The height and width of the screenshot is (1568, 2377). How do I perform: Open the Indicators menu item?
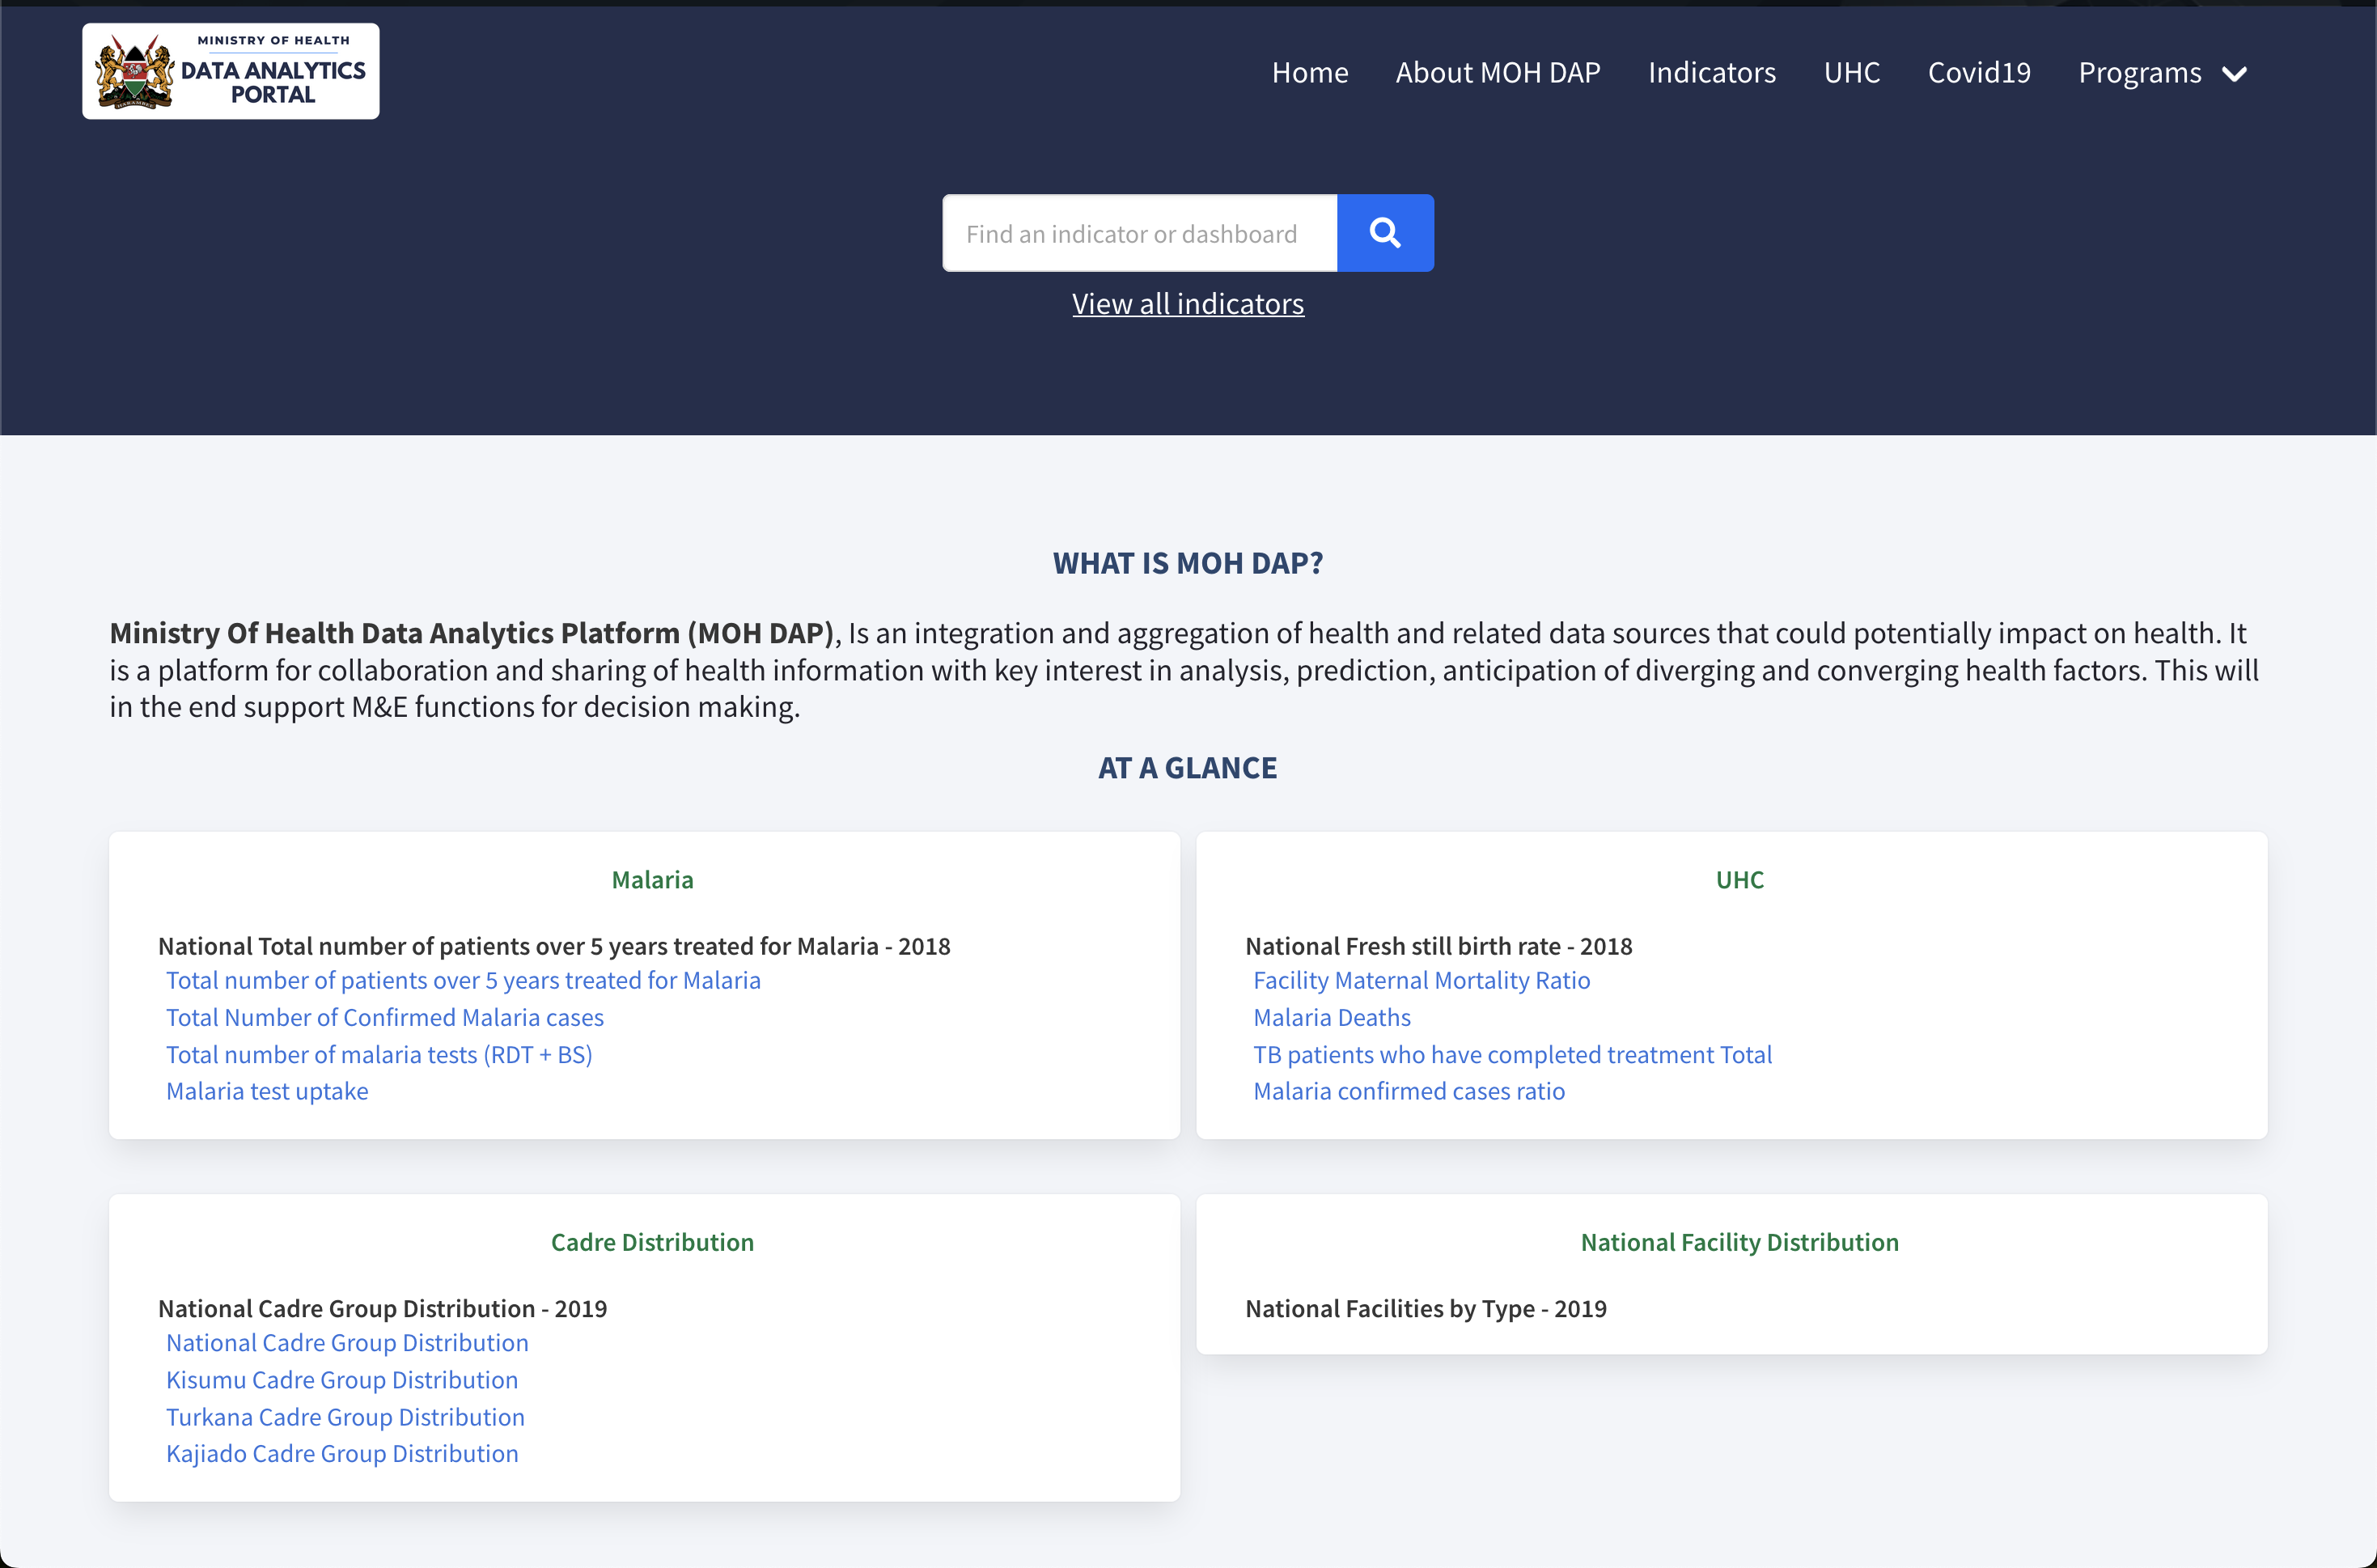1712,73
